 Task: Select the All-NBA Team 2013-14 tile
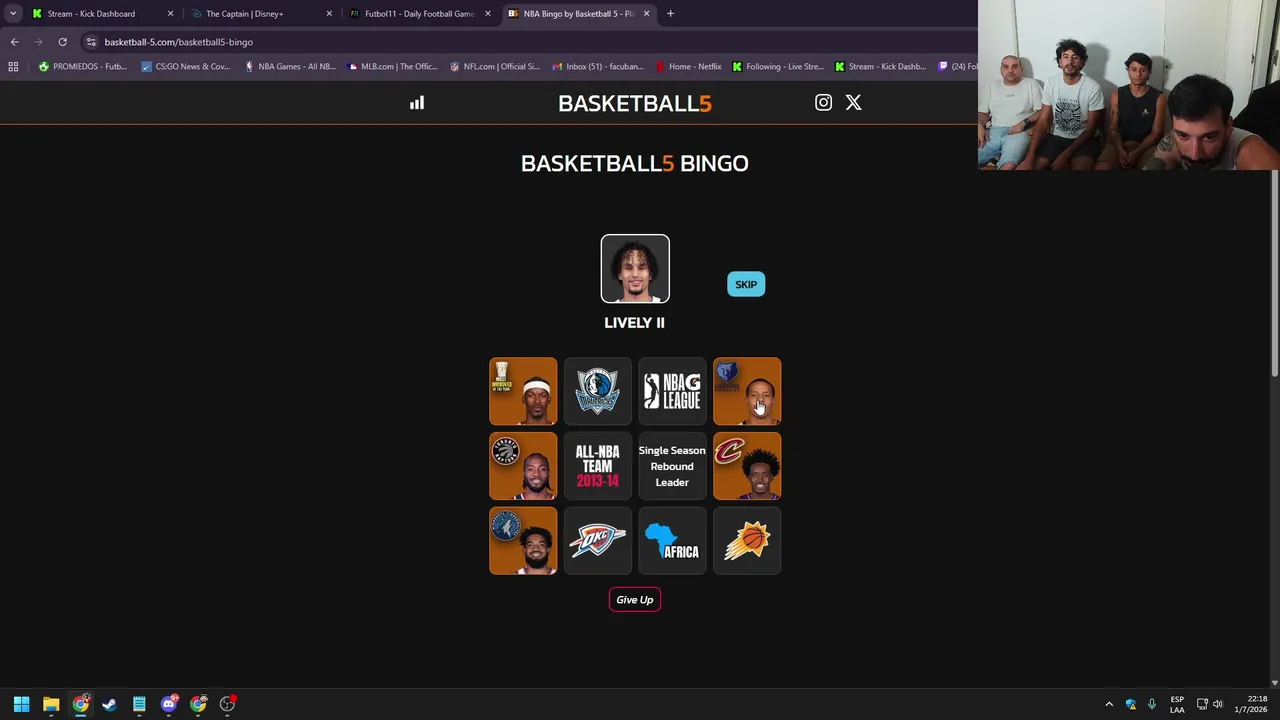(598, 466)
